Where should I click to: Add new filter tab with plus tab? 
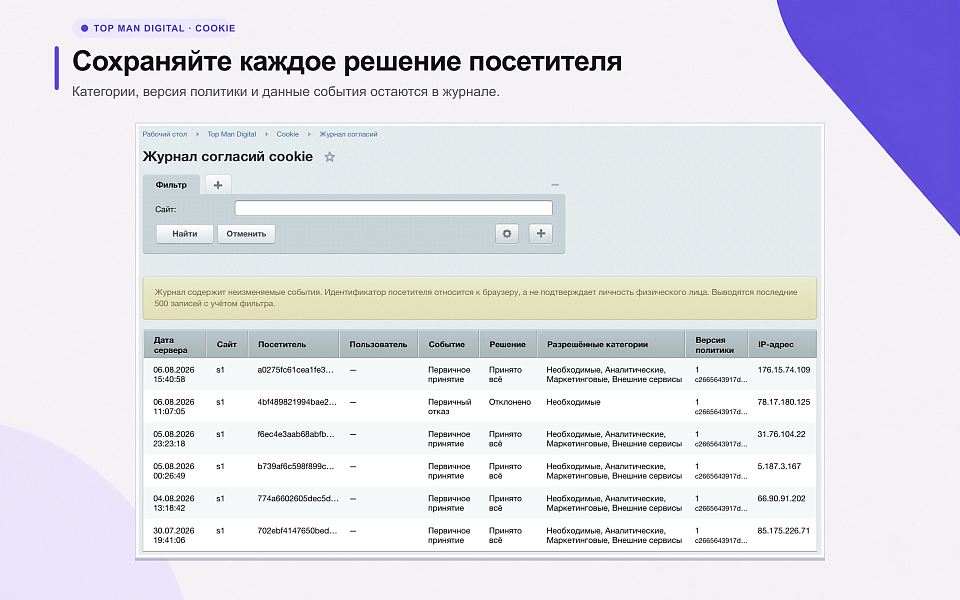coord(218,184)
